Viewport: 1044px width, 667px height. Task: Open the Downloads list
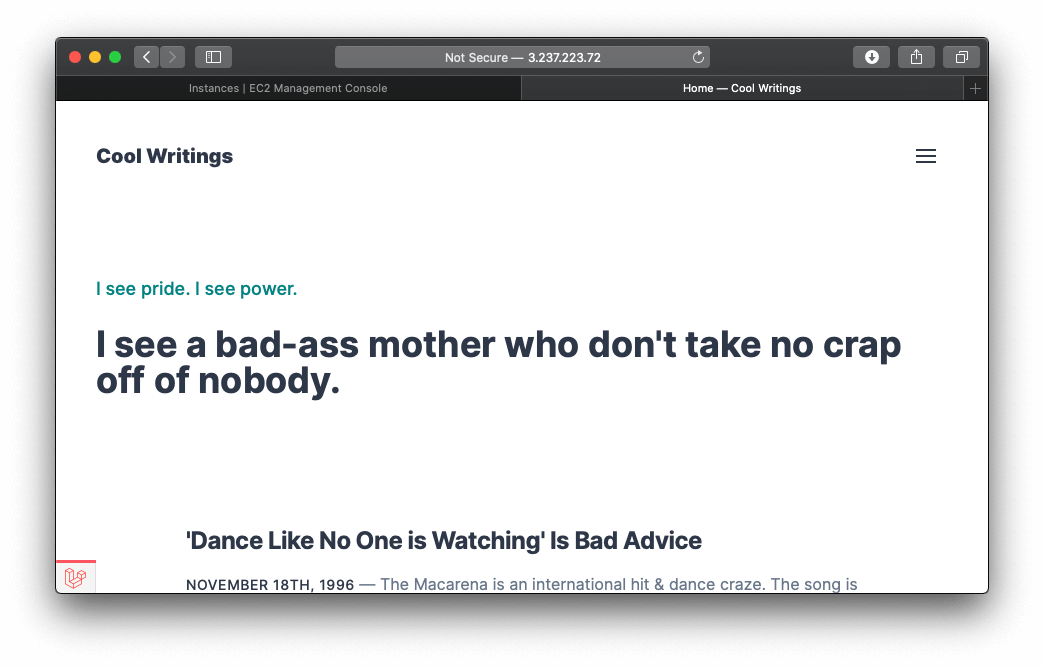(x=871, y=57)
